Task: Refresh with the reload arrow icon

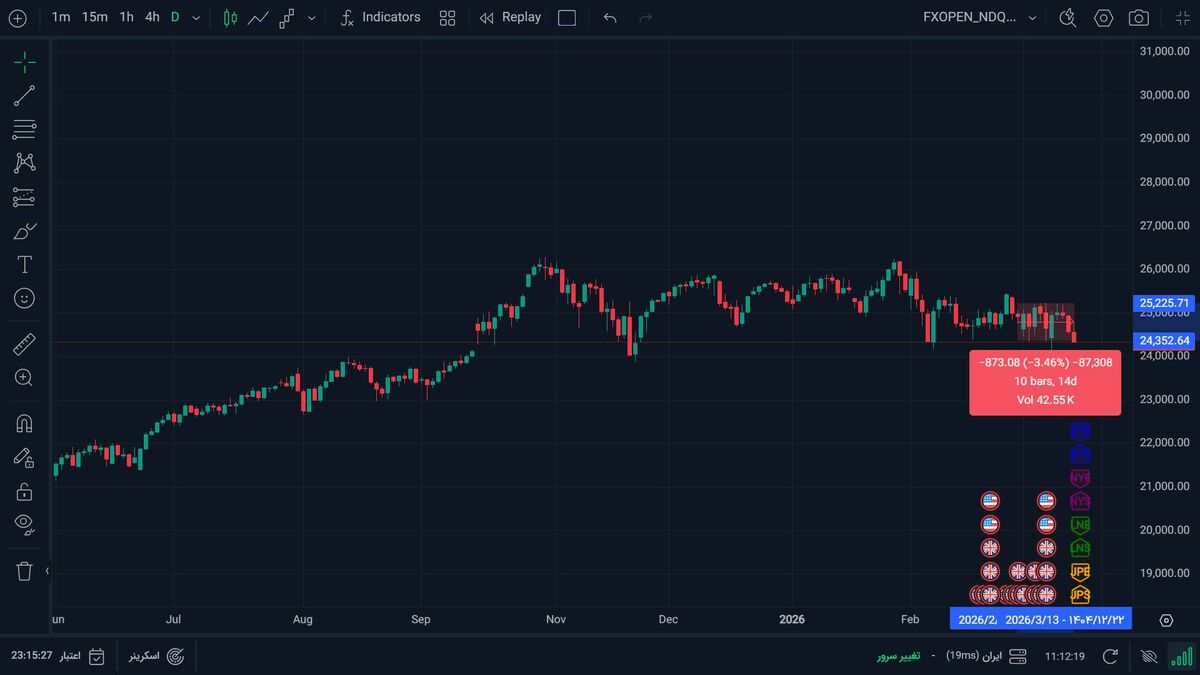Action: point(1110,656)
